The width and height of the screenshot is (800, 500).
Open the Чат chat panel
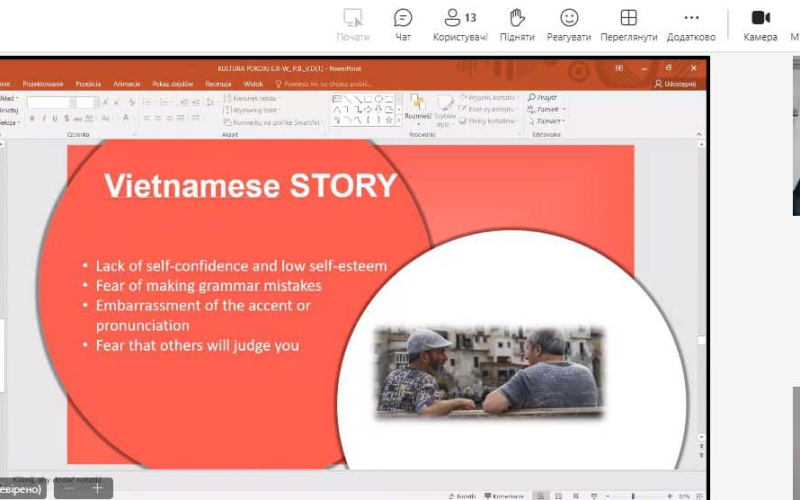tap(403, 24)
